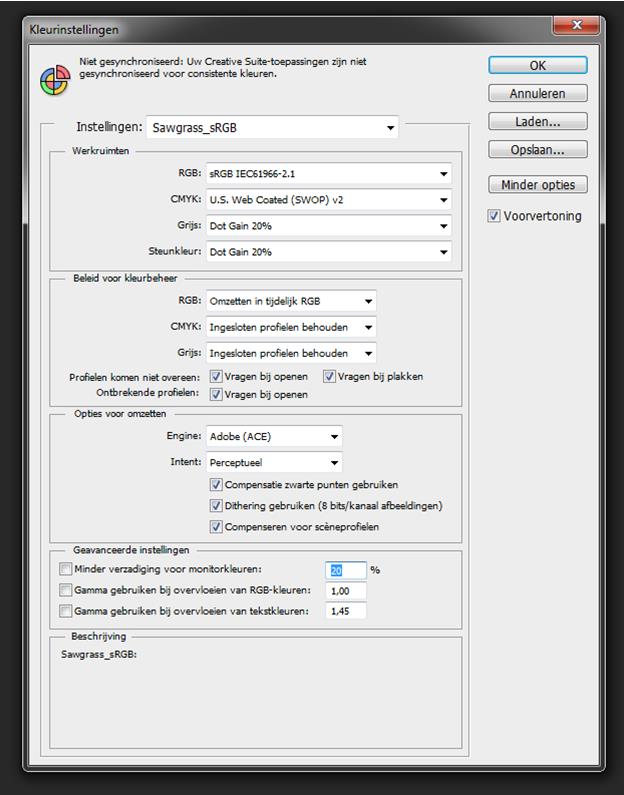Open the Intent dropdown Perceptueel
Viewport: 624px width, 795px height.
[274, 462]
